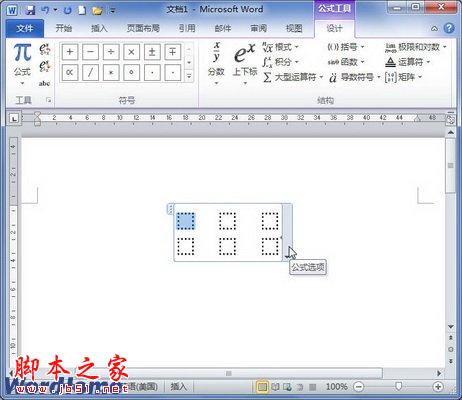Viewport: 462px width, 400px height.
Task: Open the 运算符 (Operator) dropdown
Action: [408, 62]
